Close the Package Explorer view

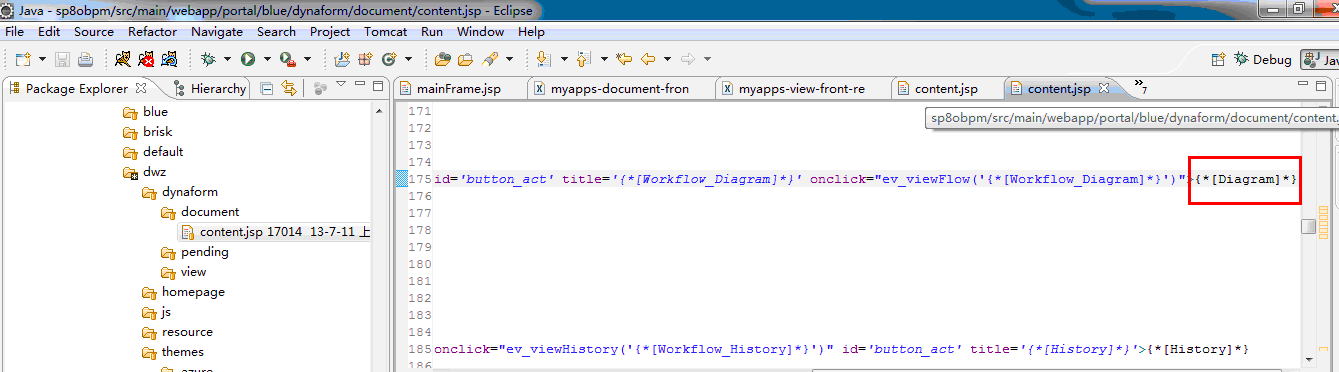pyautogui.click(x=141, y=87)
